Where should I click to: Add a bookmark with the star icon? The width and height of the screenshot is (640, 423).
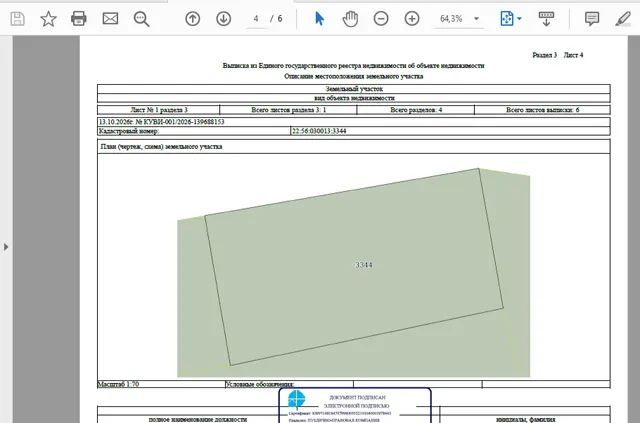(x=48, y=19)
